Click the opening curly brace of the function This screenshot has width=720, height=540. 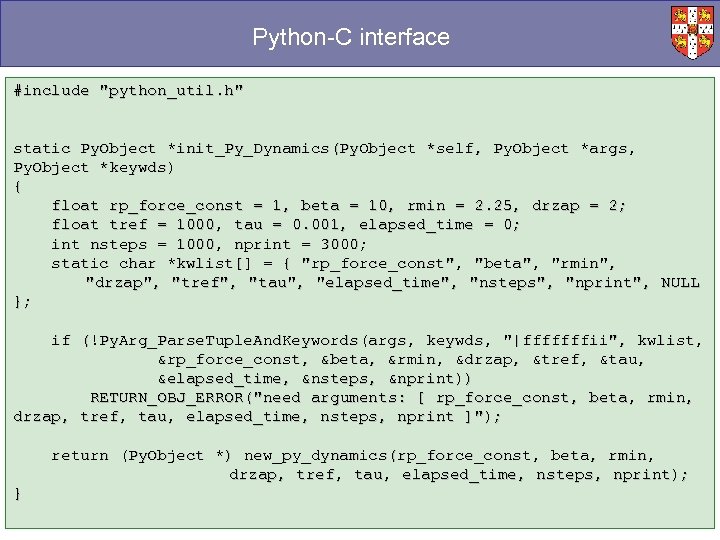pyautogui.click(x=18, y=187)
